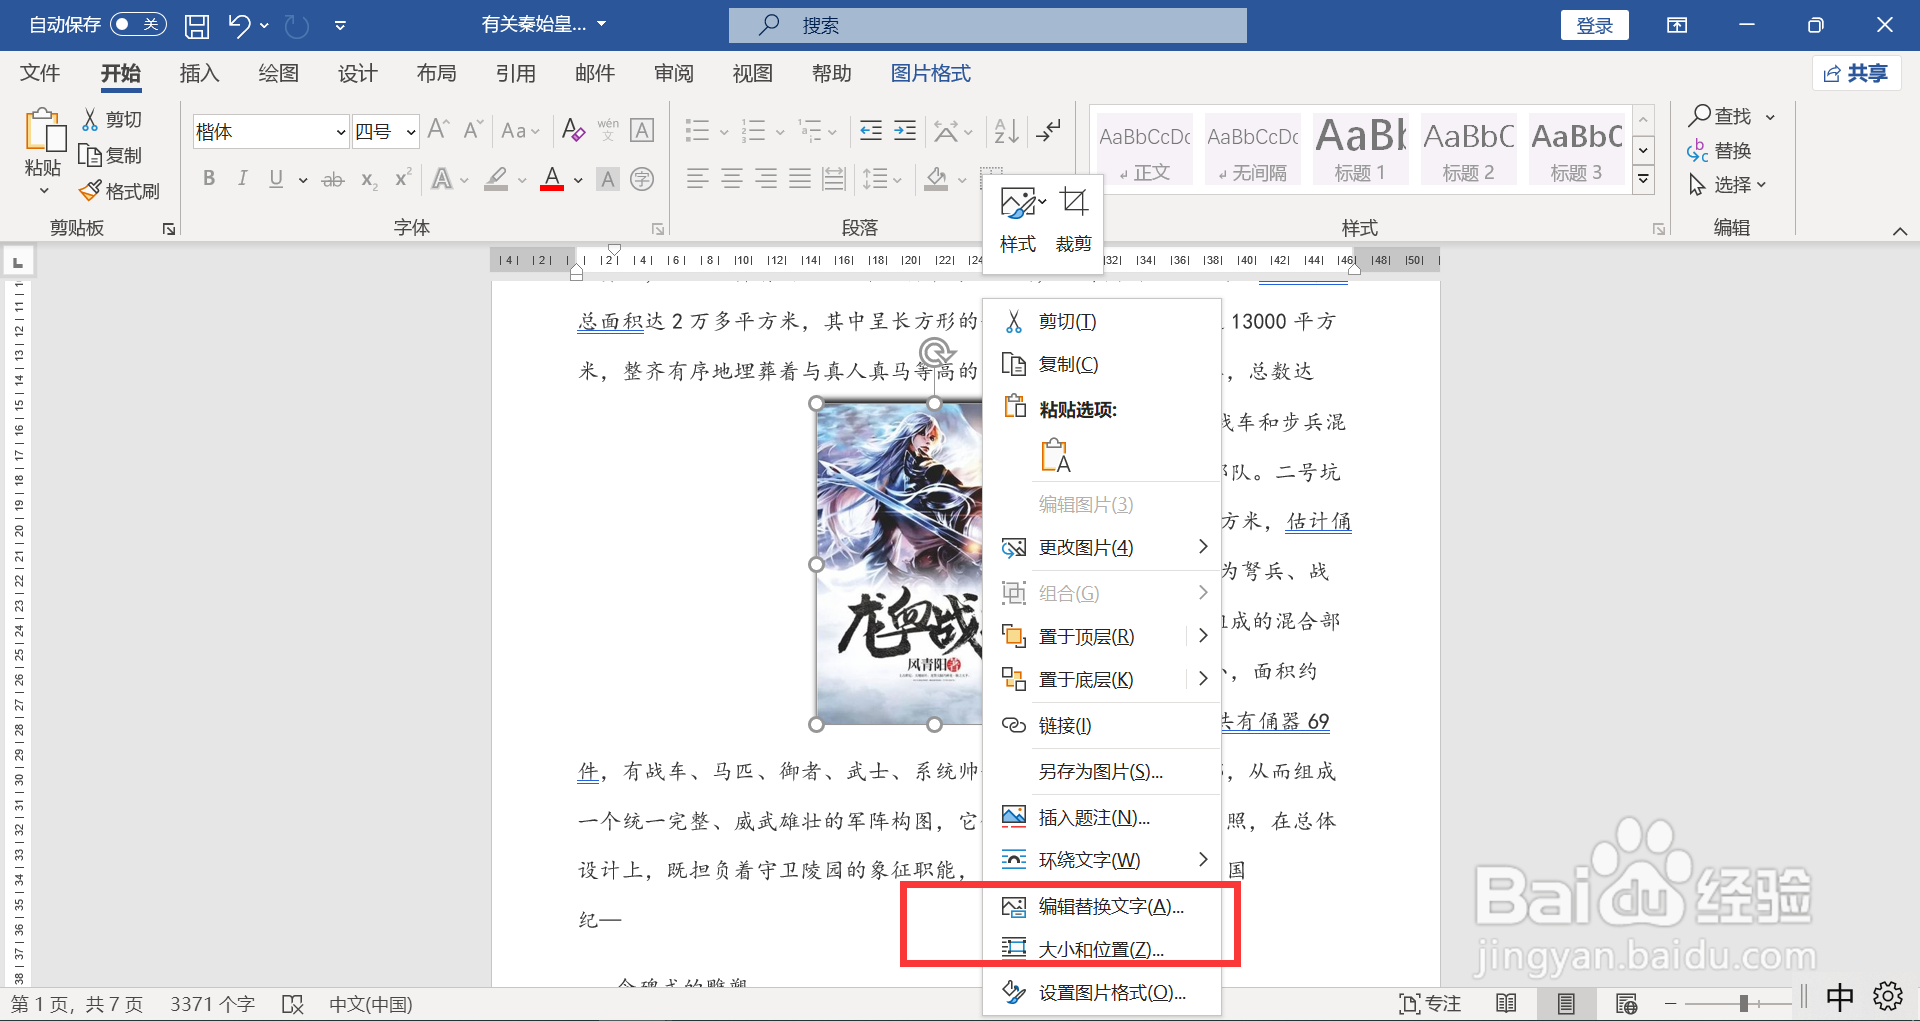This screenshot has height=1021, width=1920.
Task: Increase font size with the grow icon
Action: (438, 130)
